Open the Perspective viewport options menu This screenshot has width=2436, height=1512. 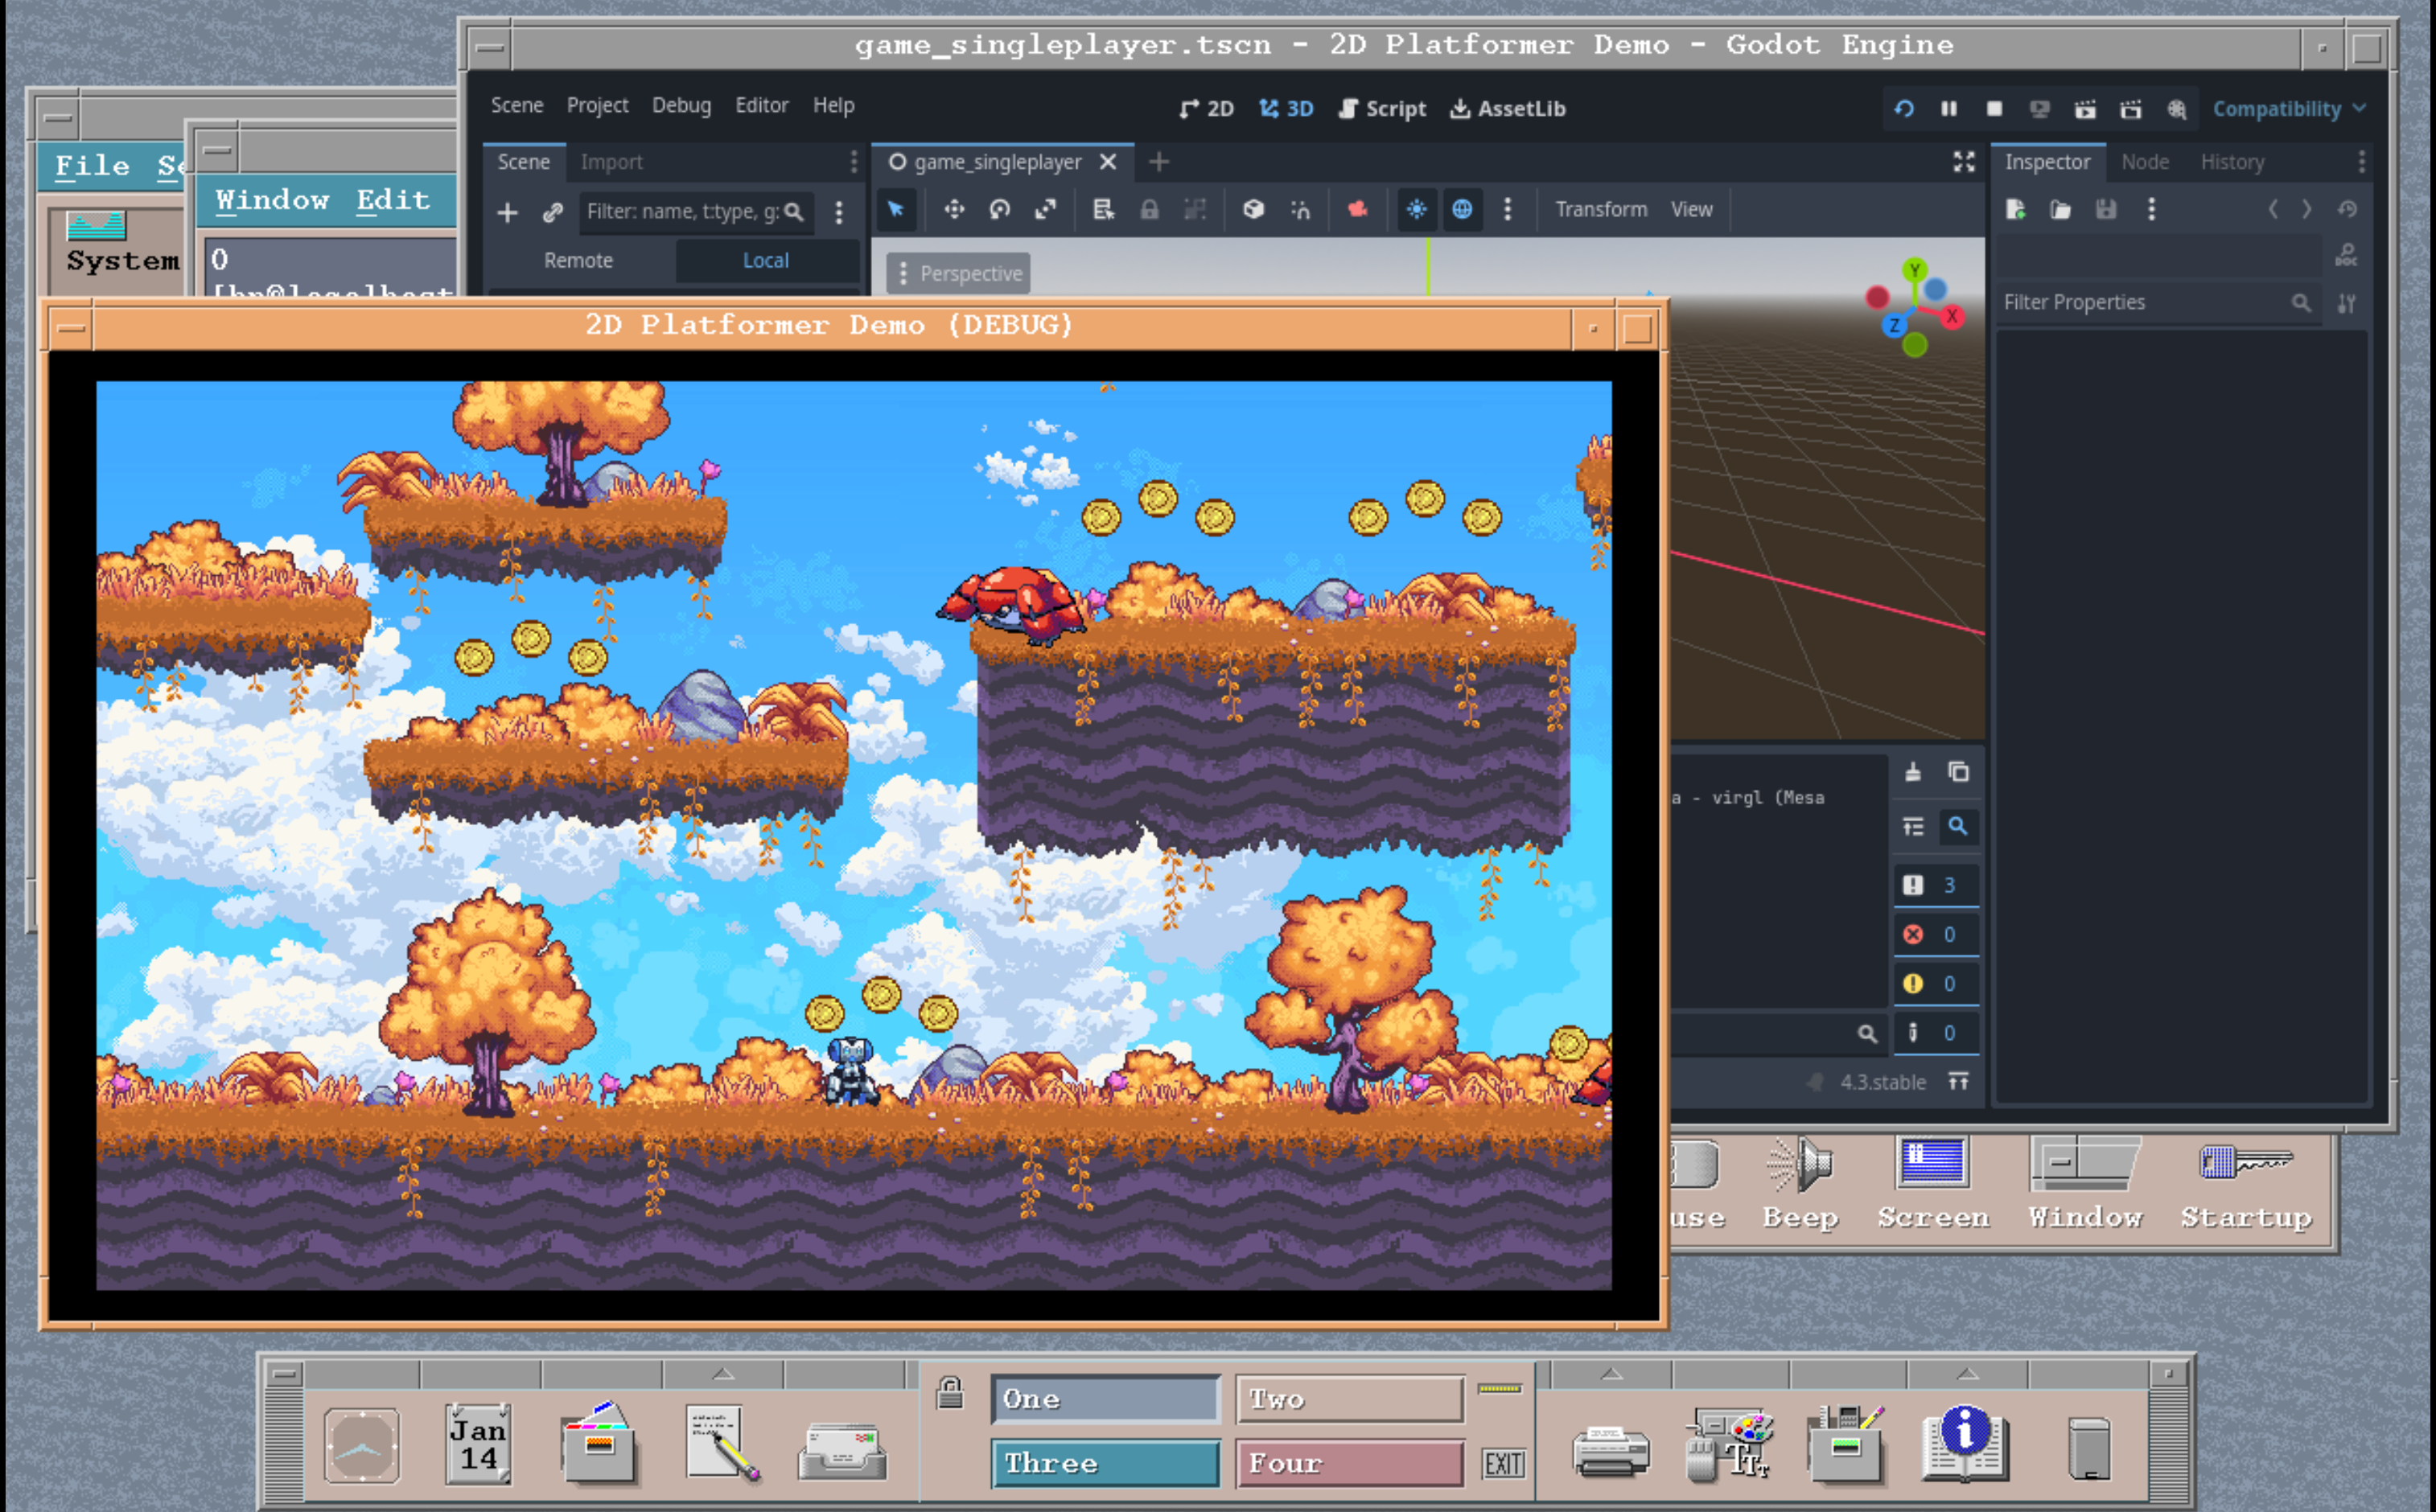point(959,273)
